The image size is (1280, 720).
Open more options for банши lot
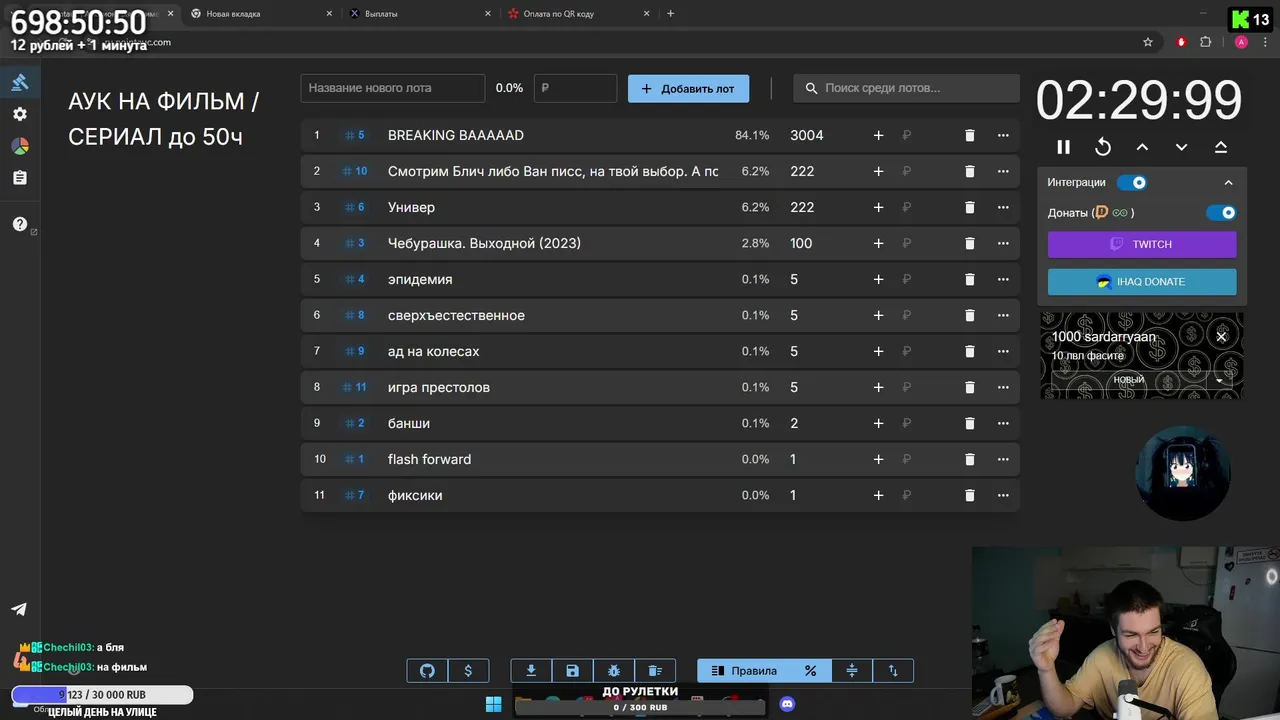(x=1003, y=423)
